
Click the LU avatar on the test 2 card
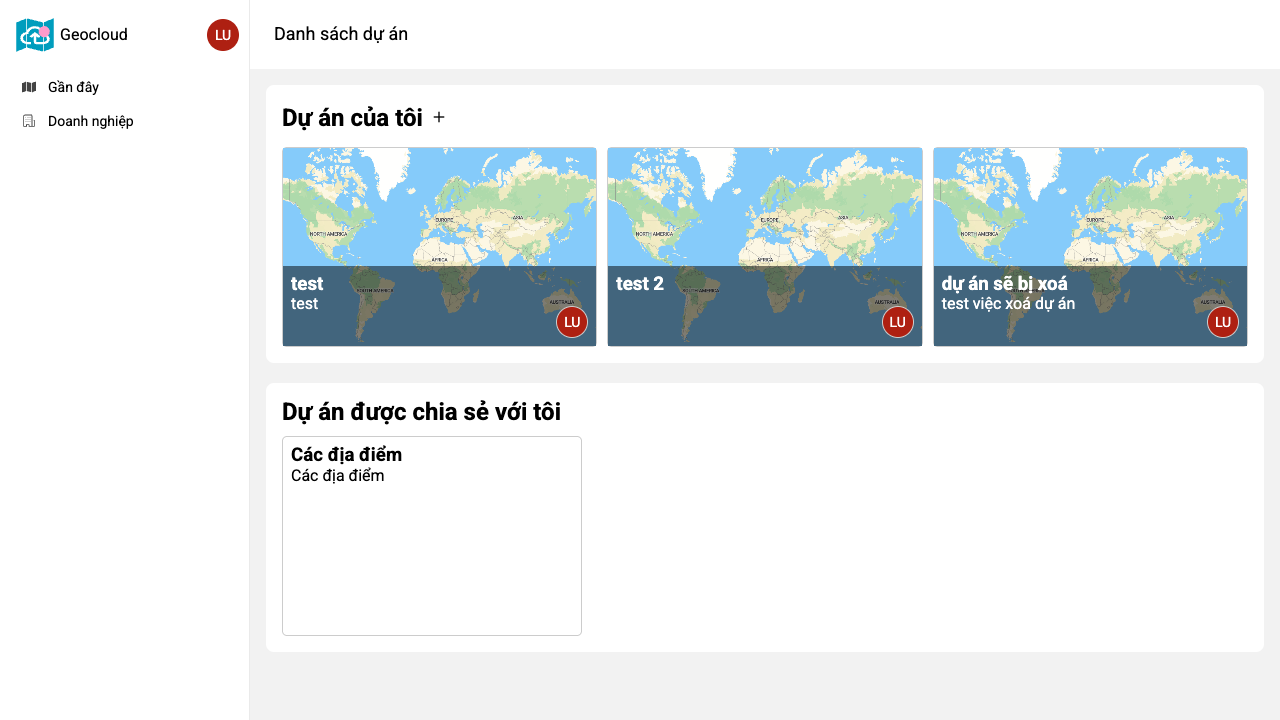click(x=897, y=321)
